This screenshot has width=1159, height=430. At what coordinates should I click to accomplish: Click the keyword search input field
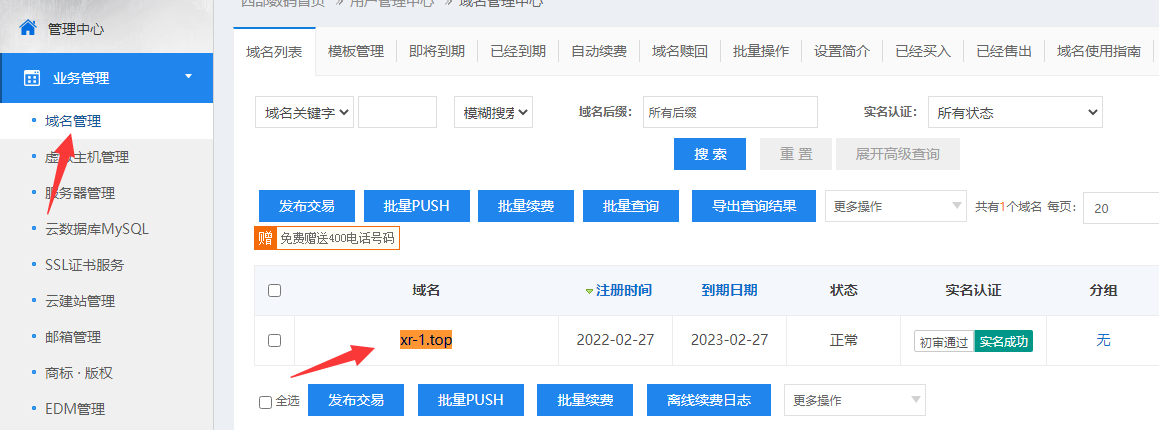(x=398, y=112)
